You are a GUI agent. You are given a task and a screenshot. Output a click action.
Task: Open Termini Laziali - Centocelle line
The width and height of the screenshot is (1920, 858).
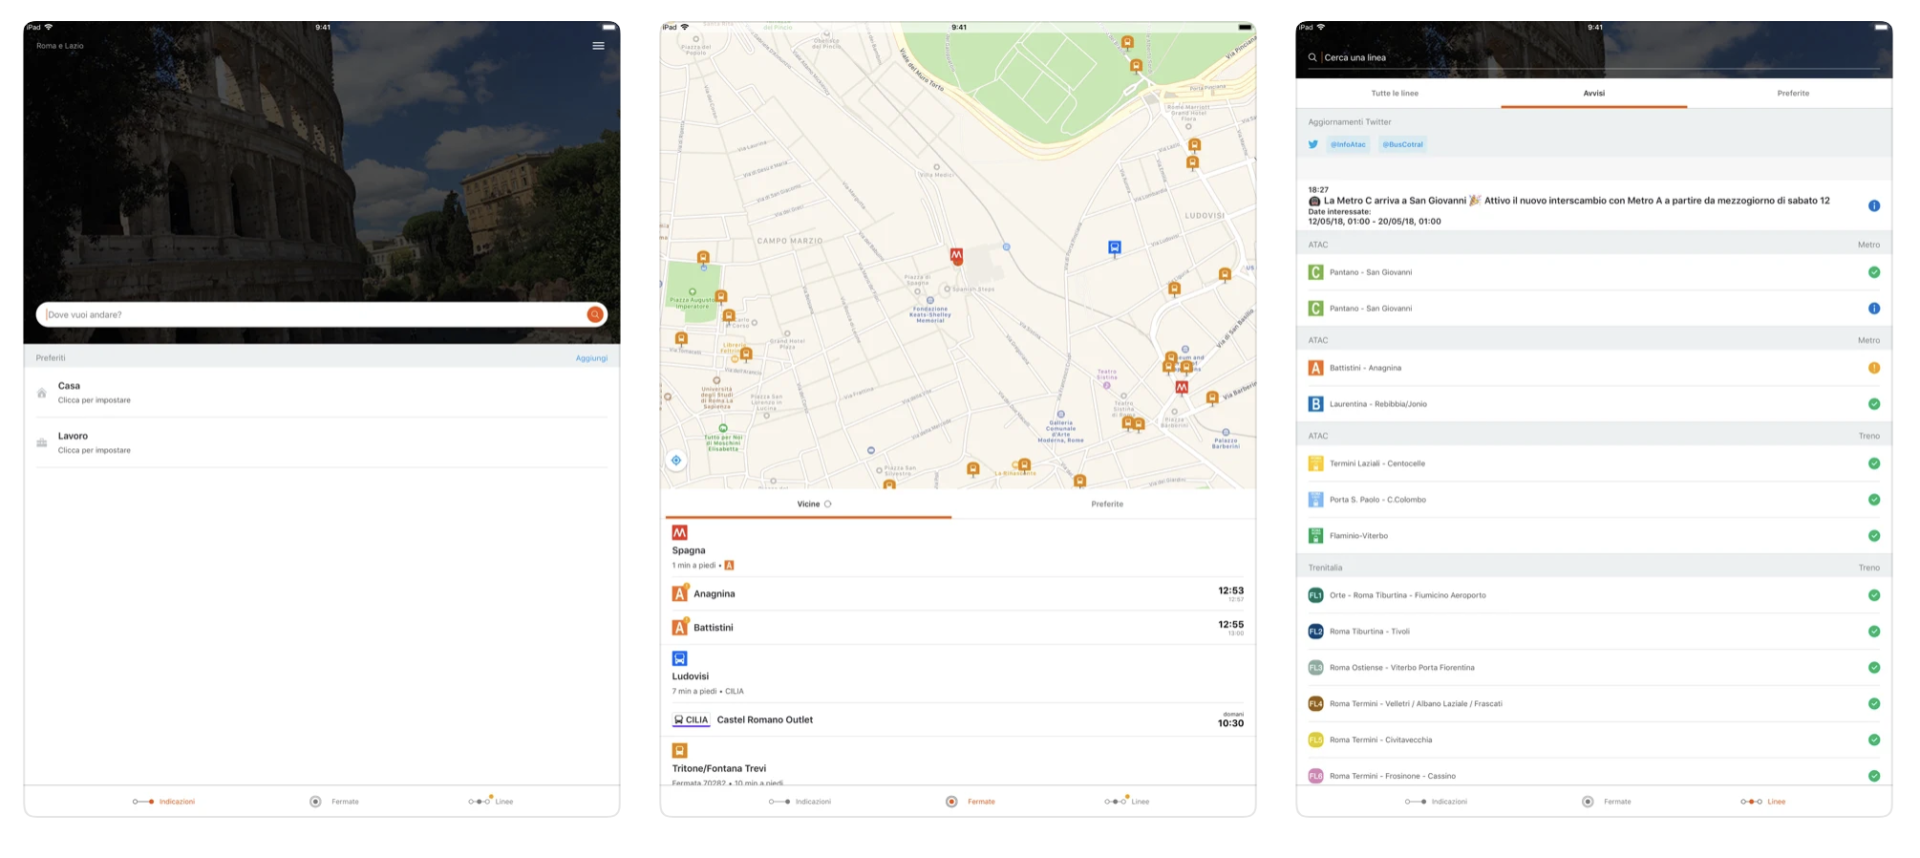[x=1594, y=464]
